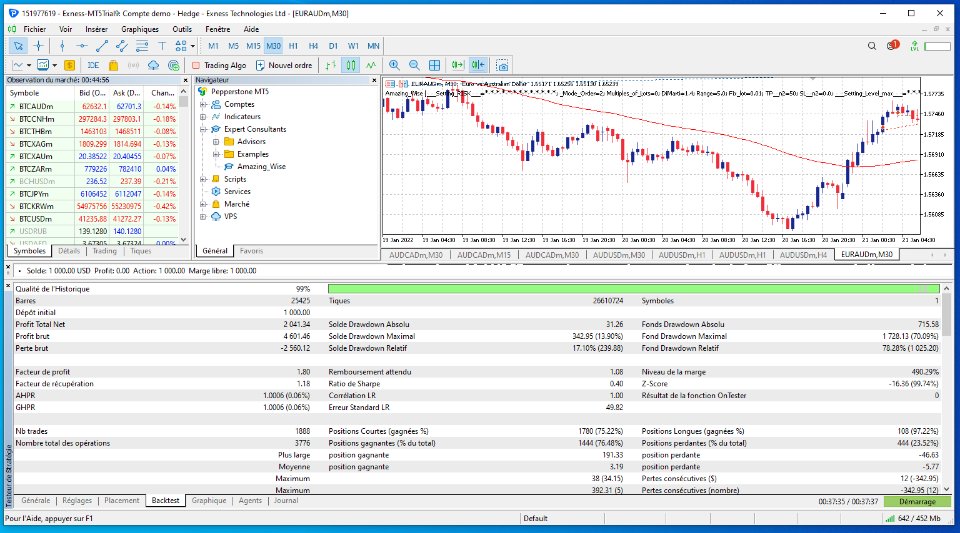Select Amazing_Wise expert advisor

point(261,166)
